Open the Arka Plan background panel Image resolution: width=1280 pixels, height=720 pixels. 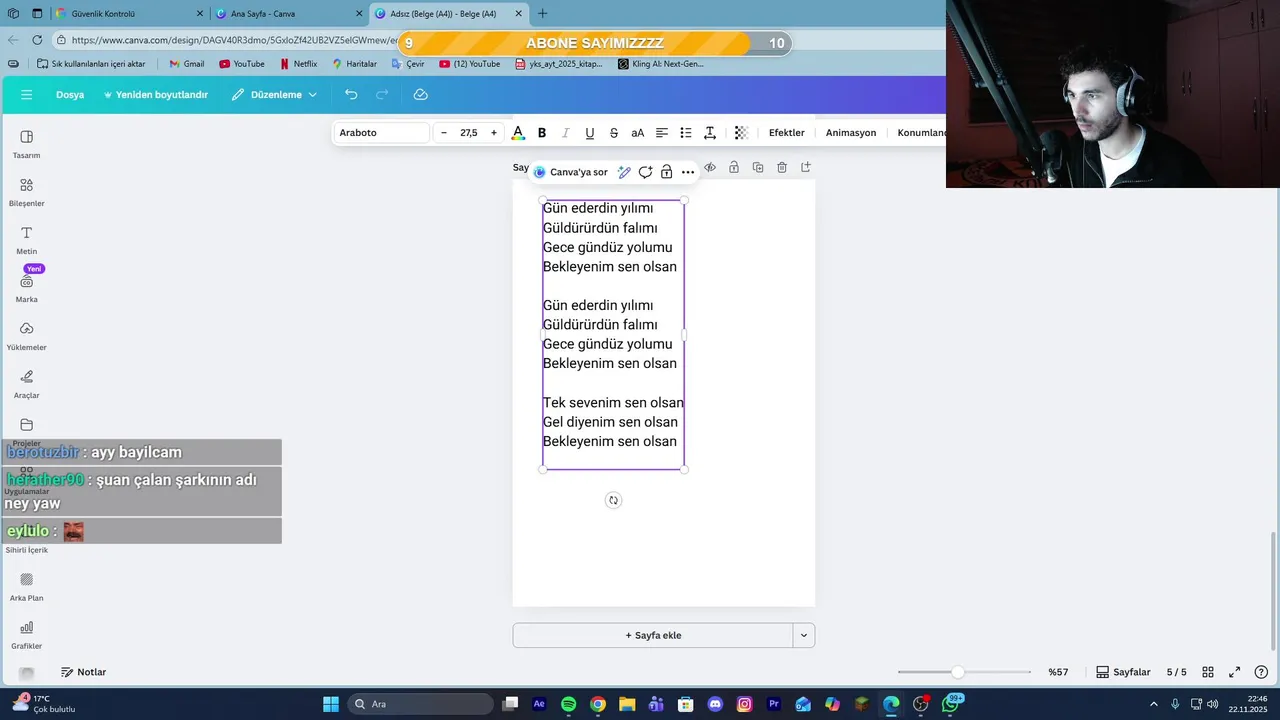pyautogui.click(x=26, y=587)
